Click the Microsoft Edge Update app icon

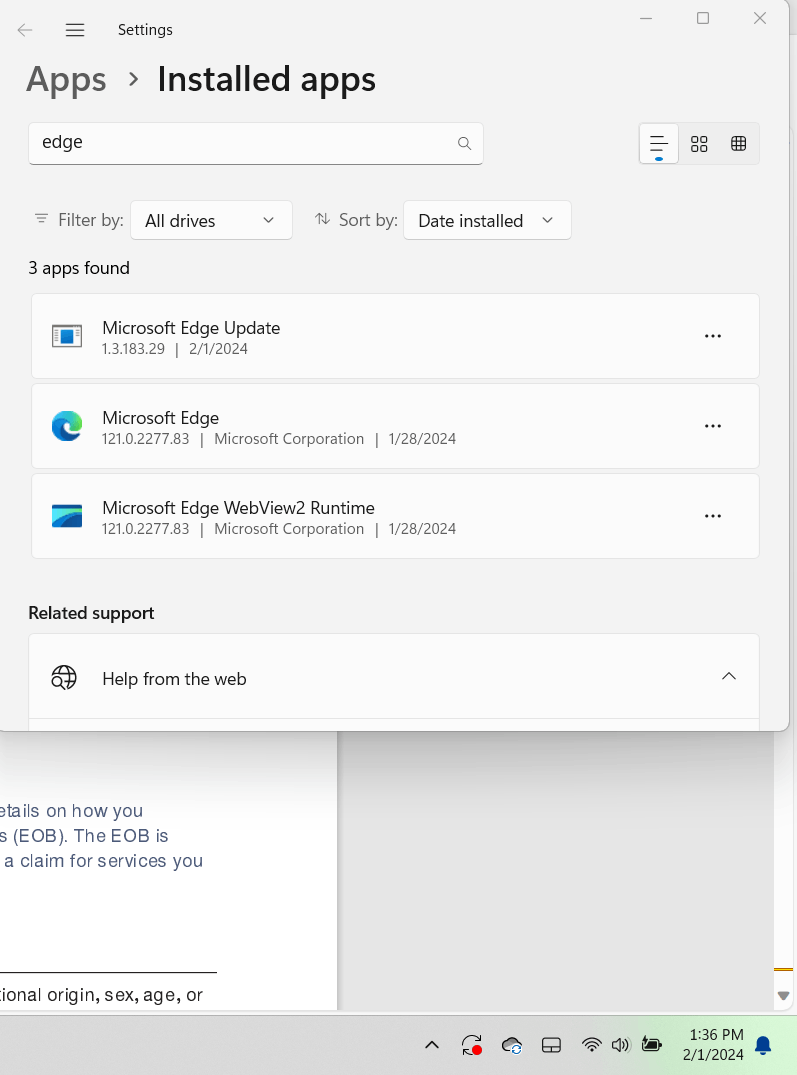pos(67,336)
